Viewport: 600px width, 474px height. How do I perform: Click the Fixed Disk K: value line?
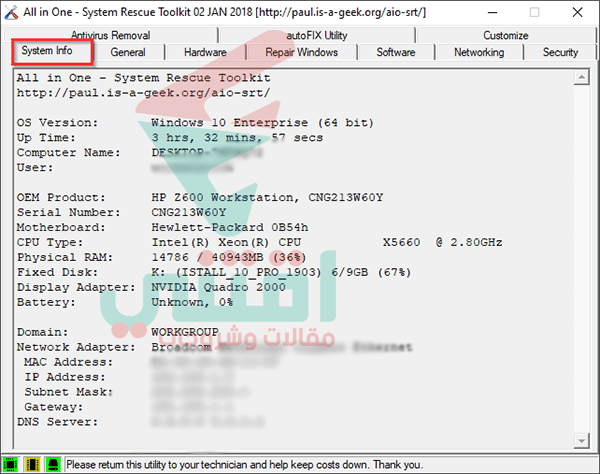point(281,272)
